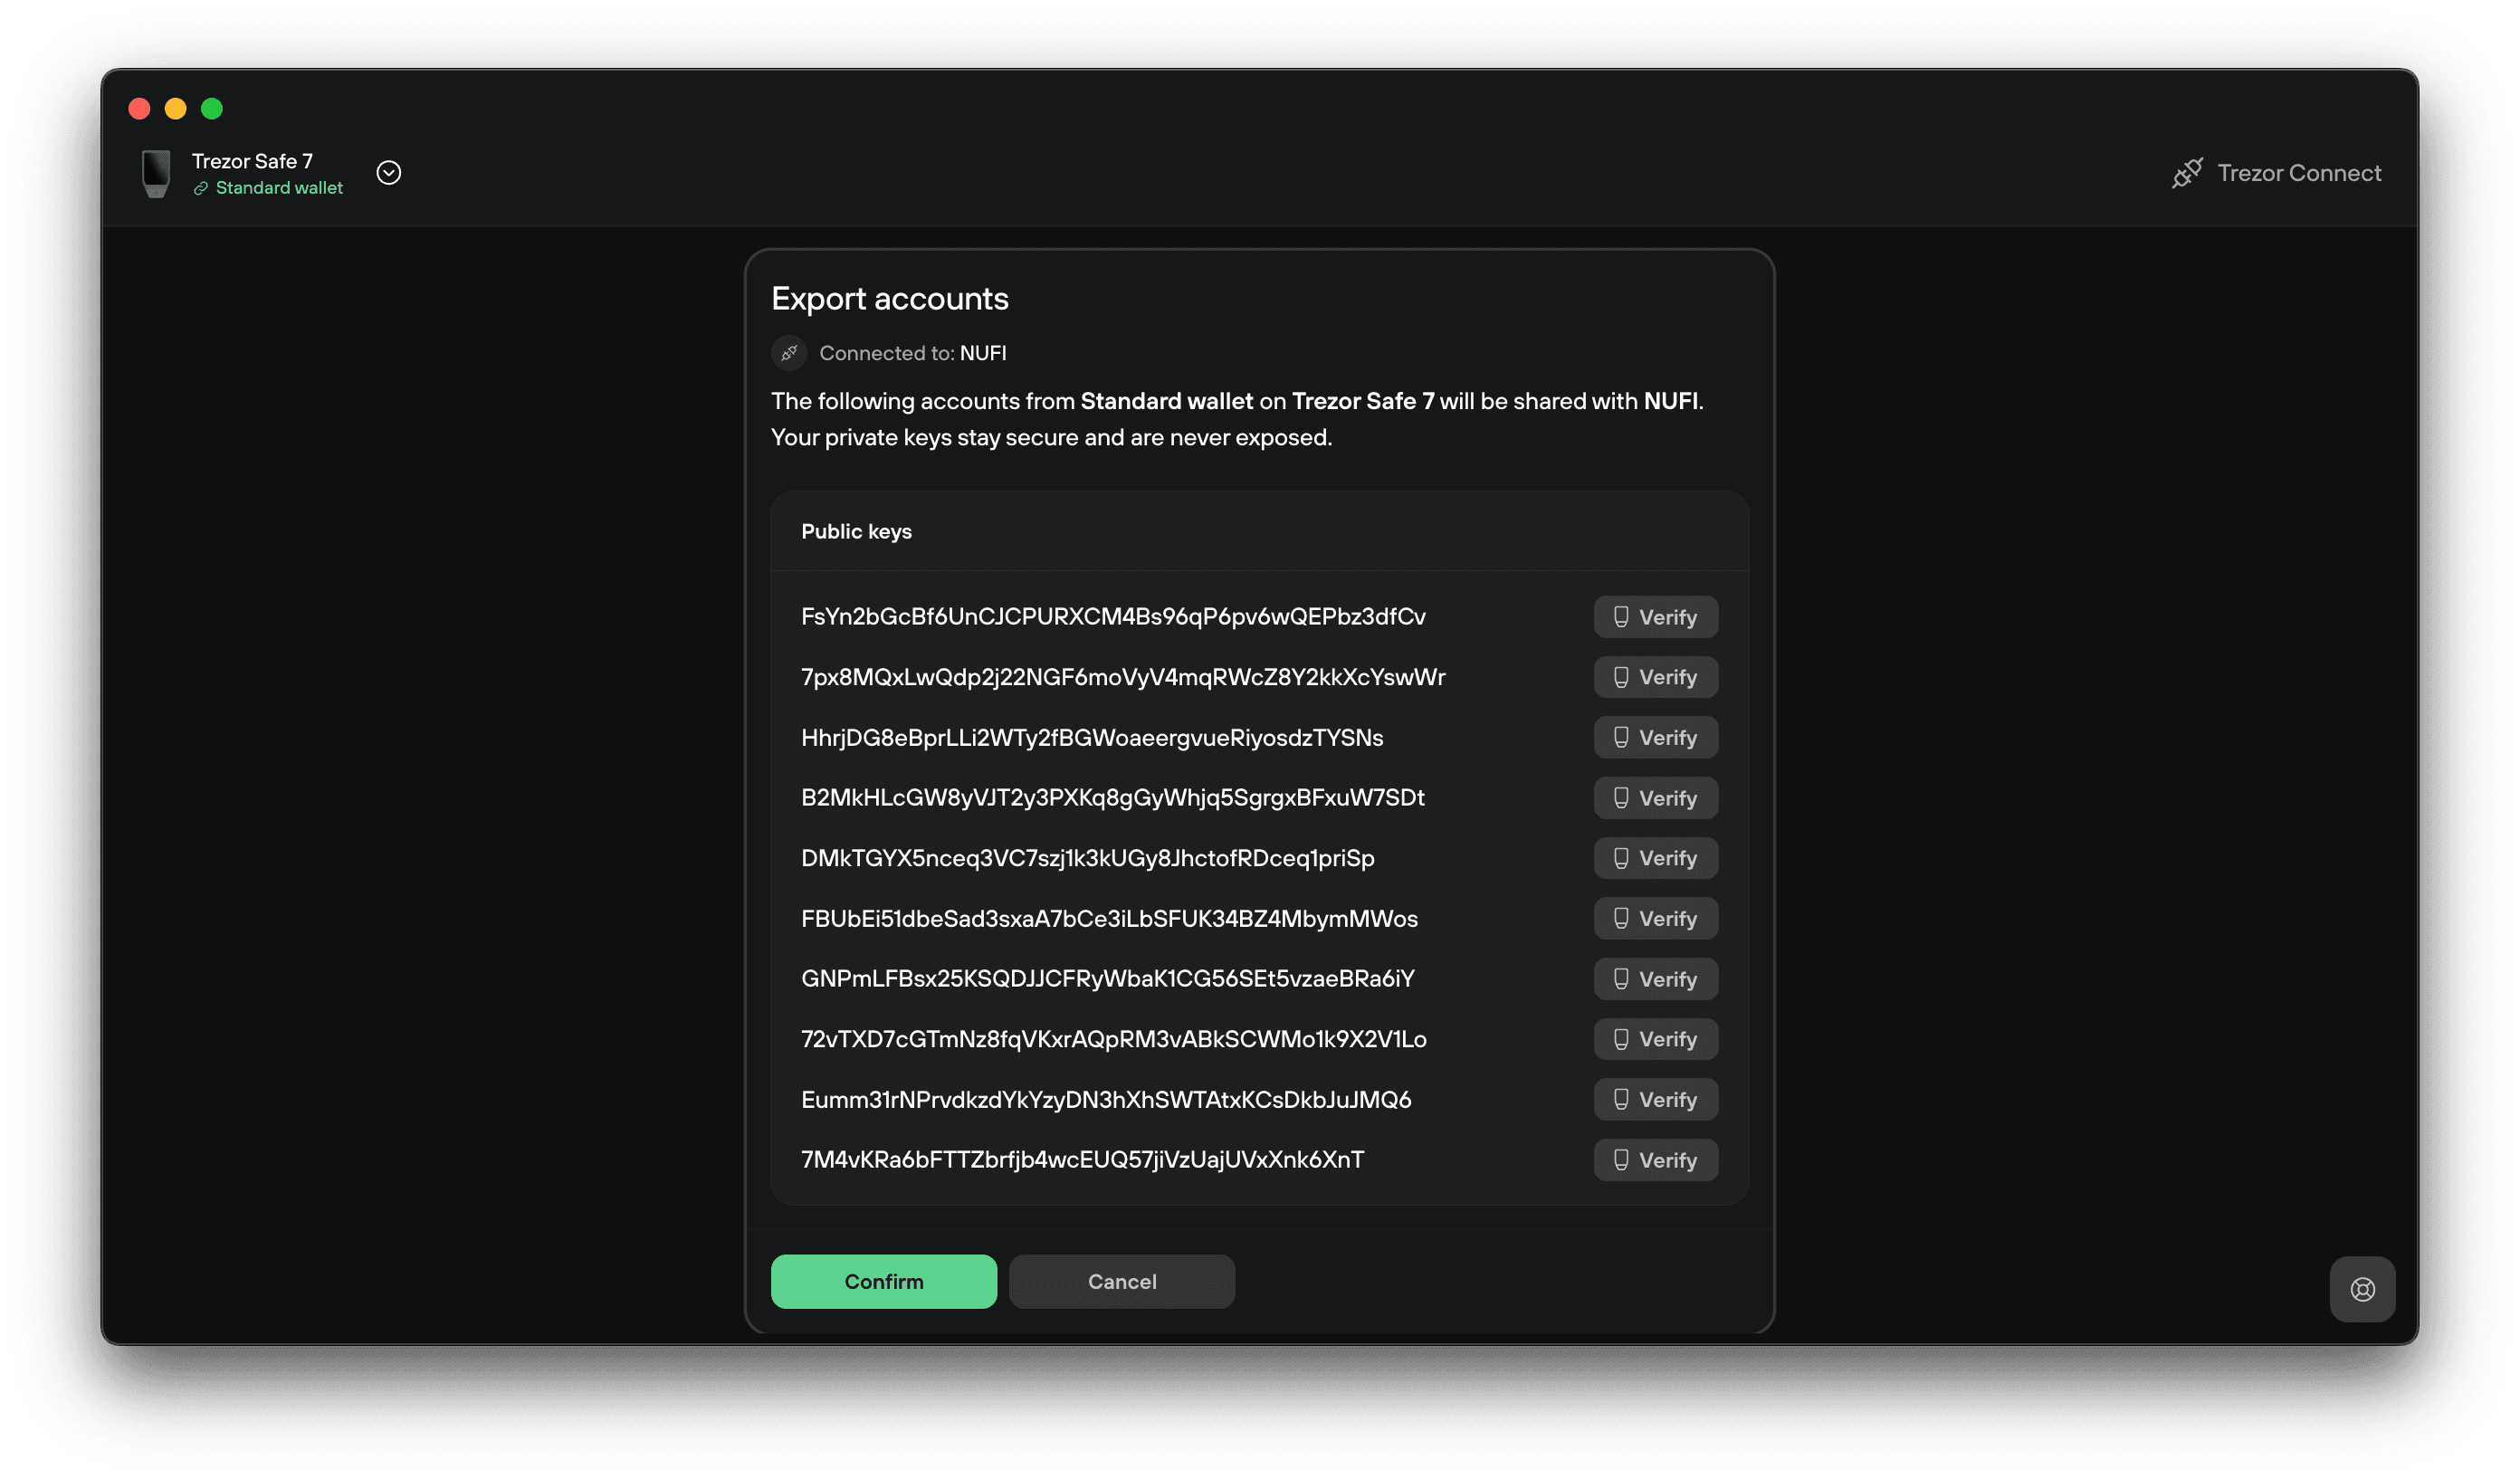The image size is (2520, 1479).
Task: Maximize the window with the green button
Action: pyautogui.click(x=212, y=108)
